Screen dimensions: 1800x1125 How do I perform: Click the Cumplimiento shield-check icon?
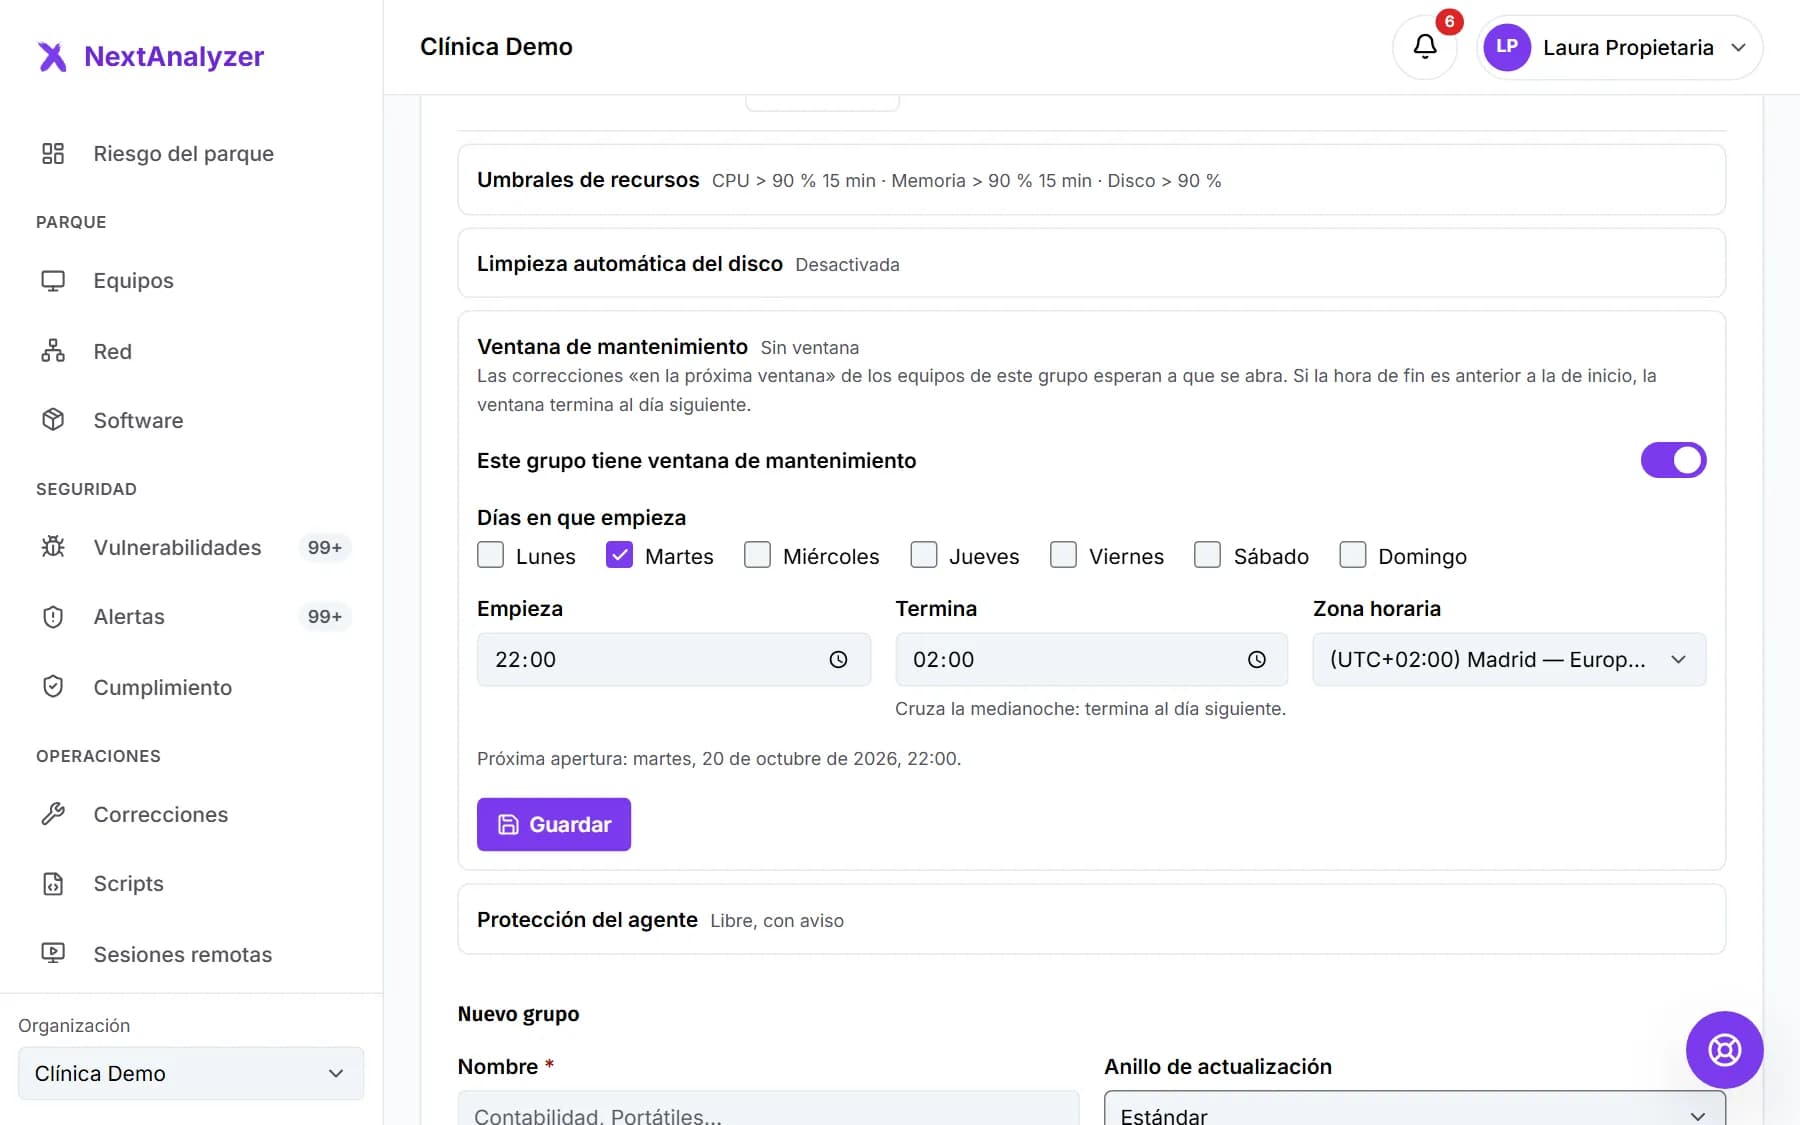(x=53, y=687)
